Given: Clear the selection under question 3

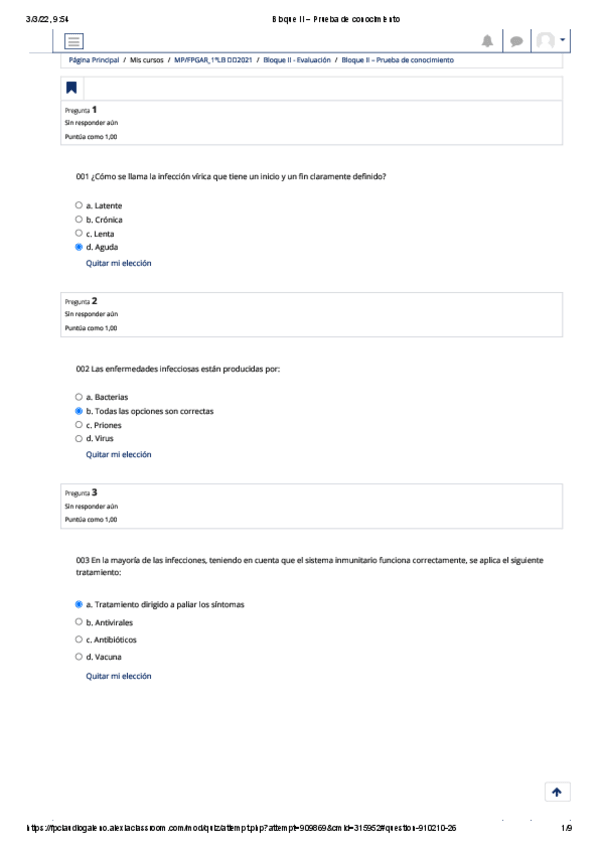Looking at the screenshot, I should point(118,676).
